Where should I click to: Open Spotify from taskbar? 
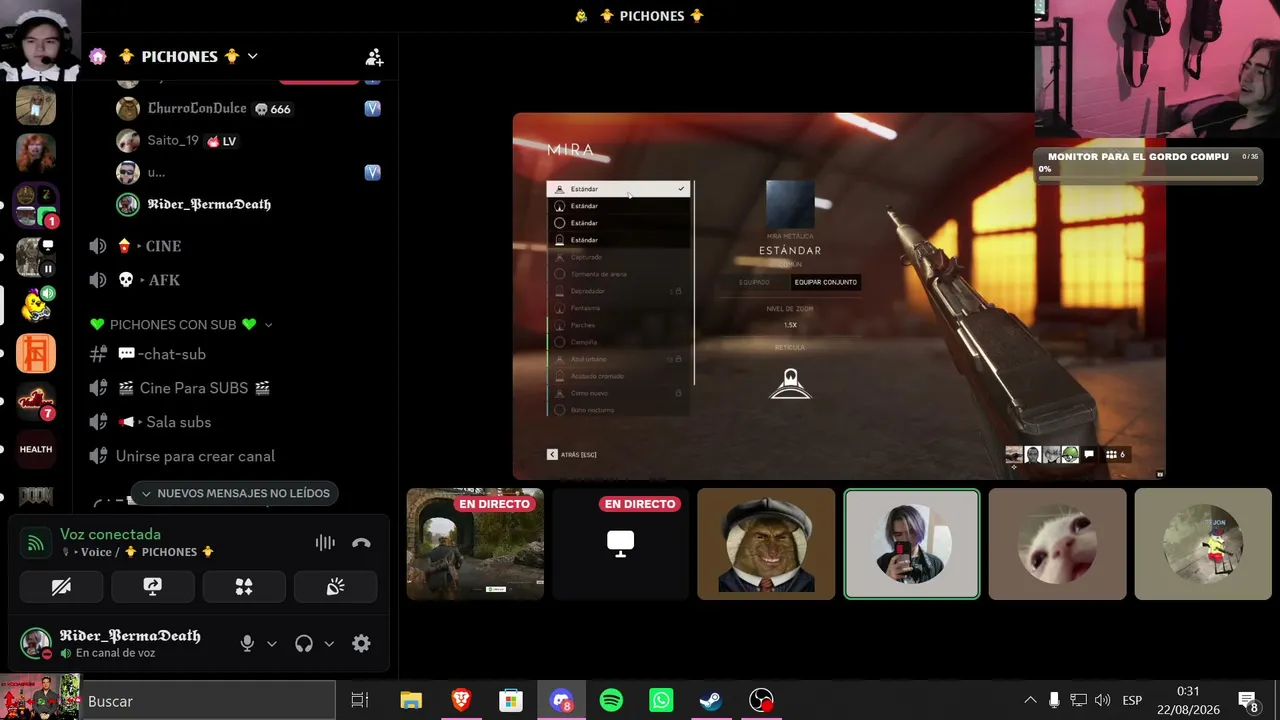click(611, 701)
